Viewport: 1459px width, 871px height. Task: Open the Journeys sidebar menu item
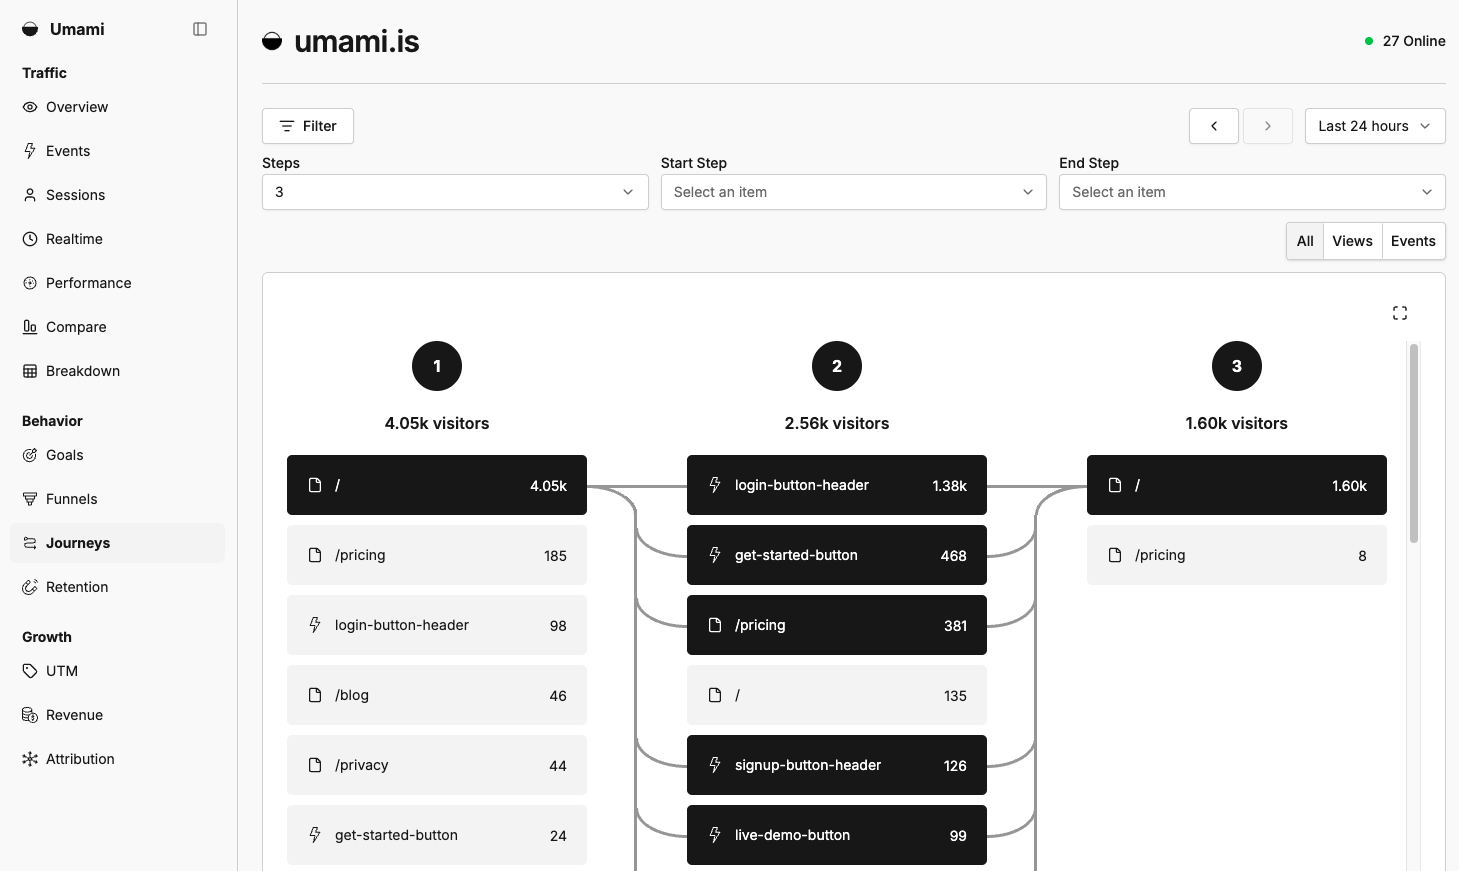tap(117, 543)
